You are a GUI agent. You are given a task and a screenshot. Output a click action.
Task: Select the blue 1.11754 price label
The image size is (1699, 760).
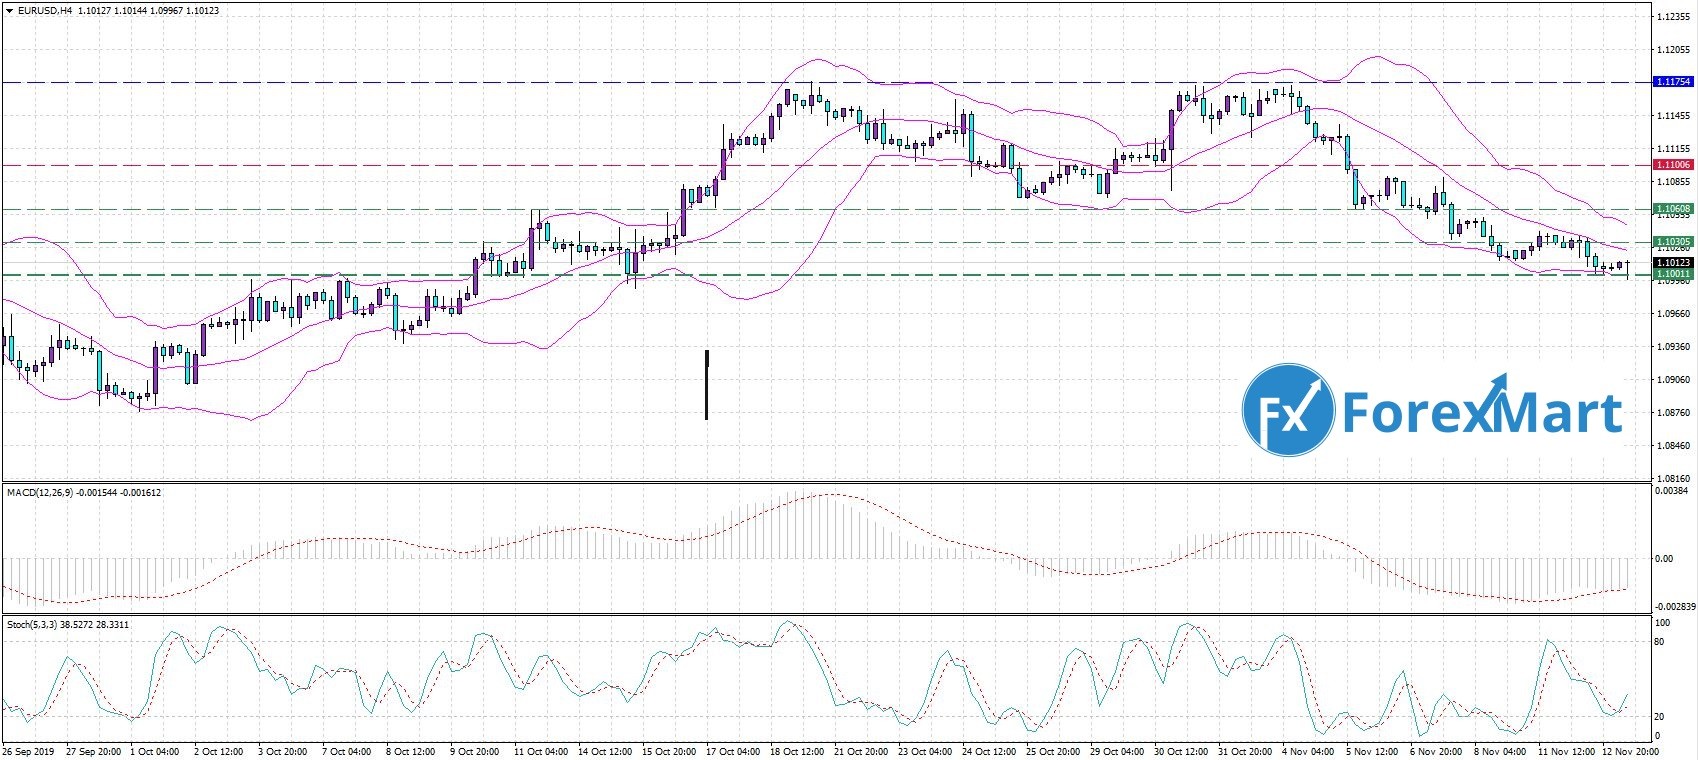pos(1673,82)
